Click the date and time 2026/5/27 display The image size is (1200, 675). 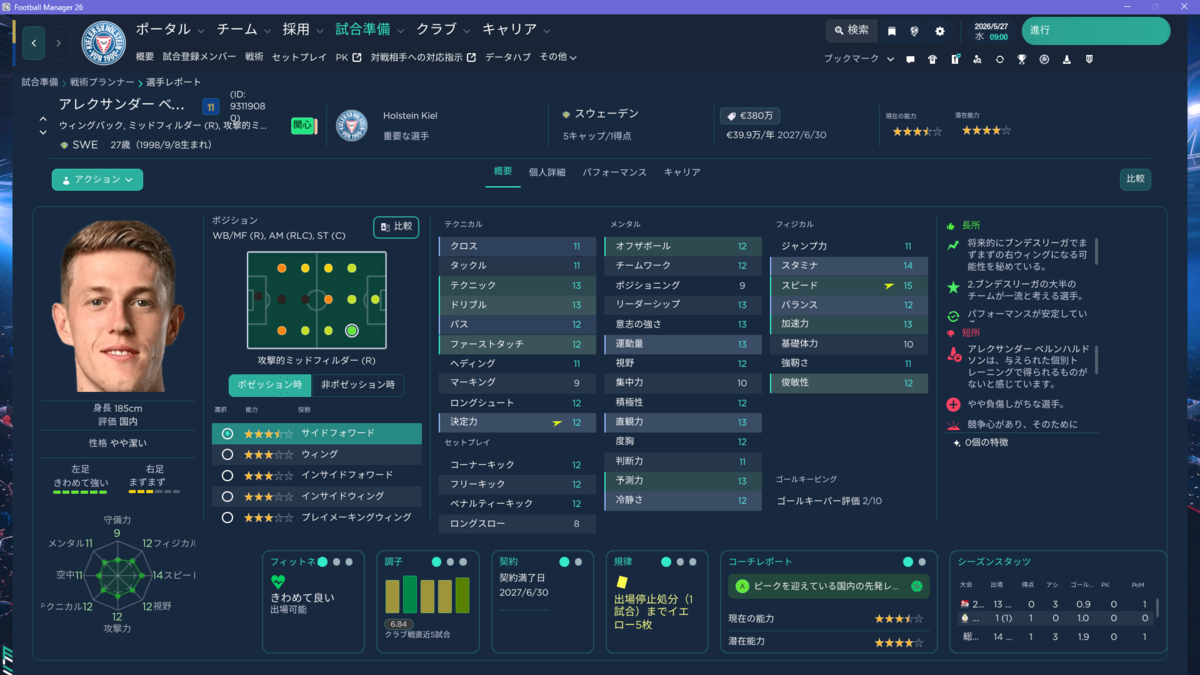[991, 30]
